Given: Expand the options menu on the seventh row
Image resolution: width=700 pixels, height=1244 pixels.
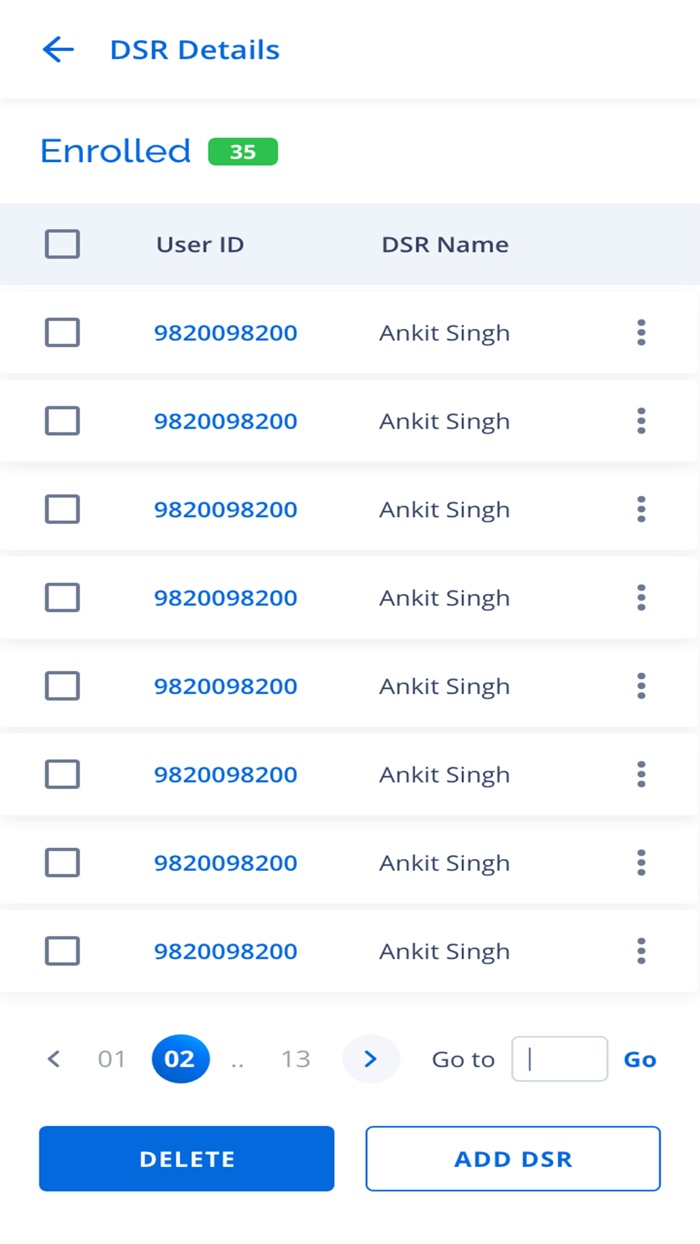Looking at the screenshot, I should tap(641, 862).
